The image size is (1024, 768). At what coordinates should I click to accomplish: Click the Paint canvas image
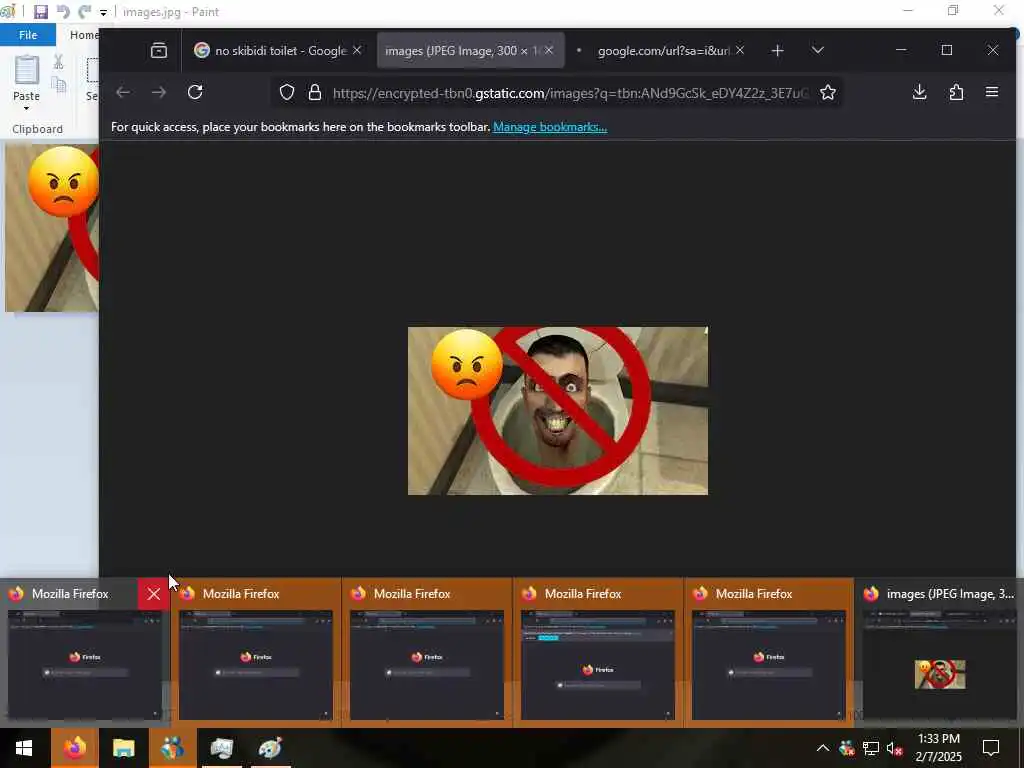click(52, 228)
